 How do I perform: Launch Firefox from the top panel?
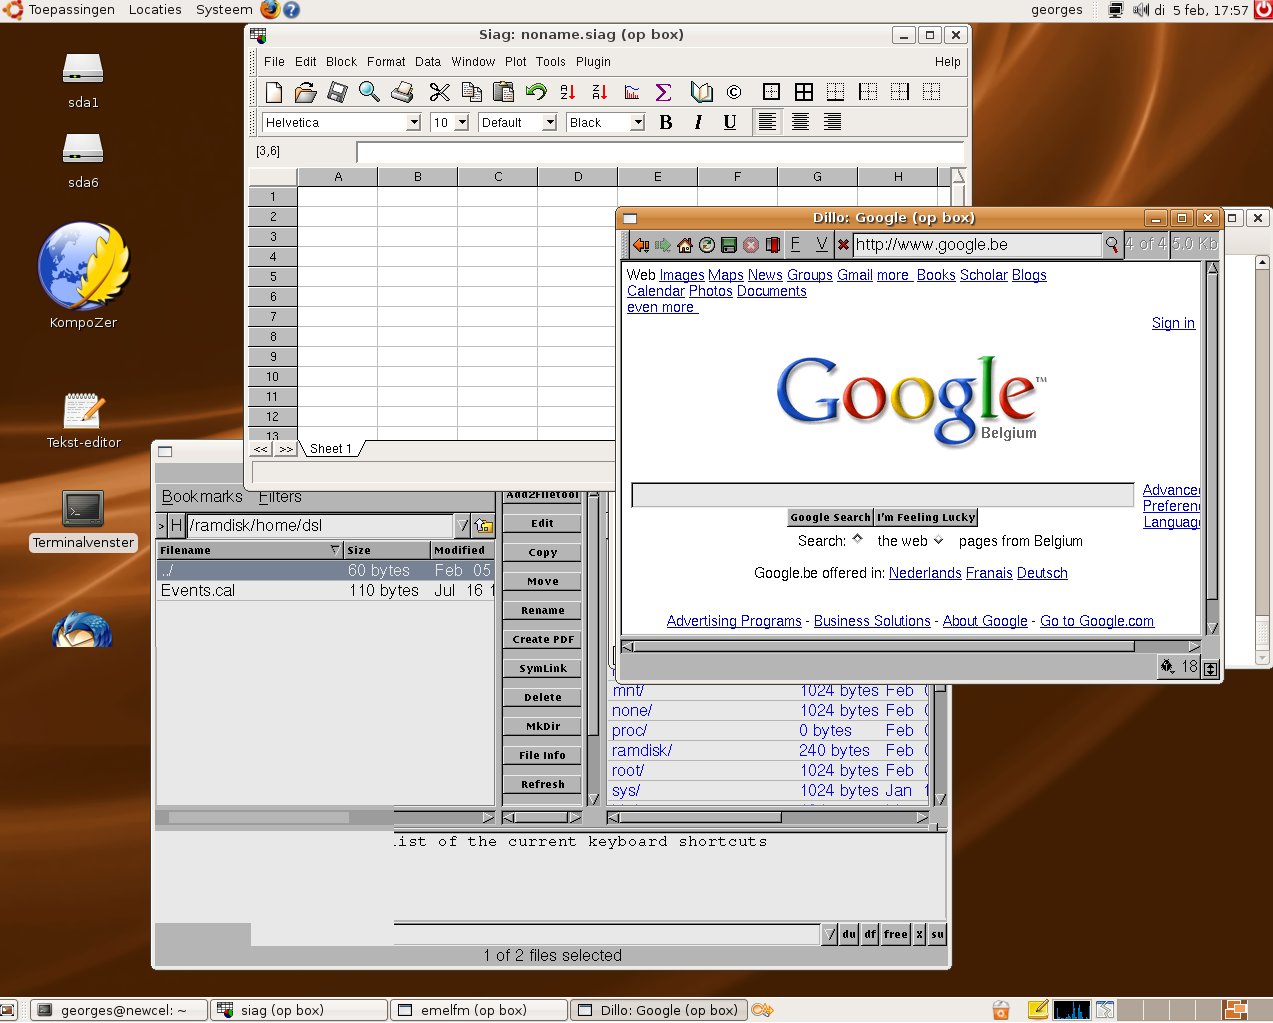tap(270, 10)
